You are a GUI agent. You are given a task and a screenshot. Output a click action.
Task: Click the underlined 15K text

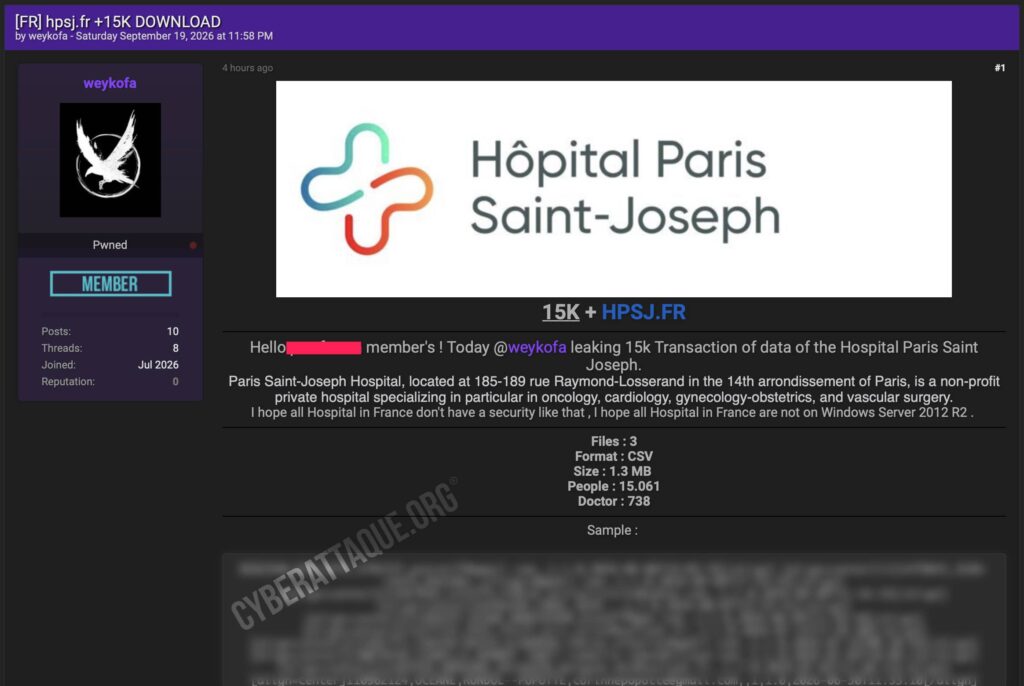(x=560, y=312)
